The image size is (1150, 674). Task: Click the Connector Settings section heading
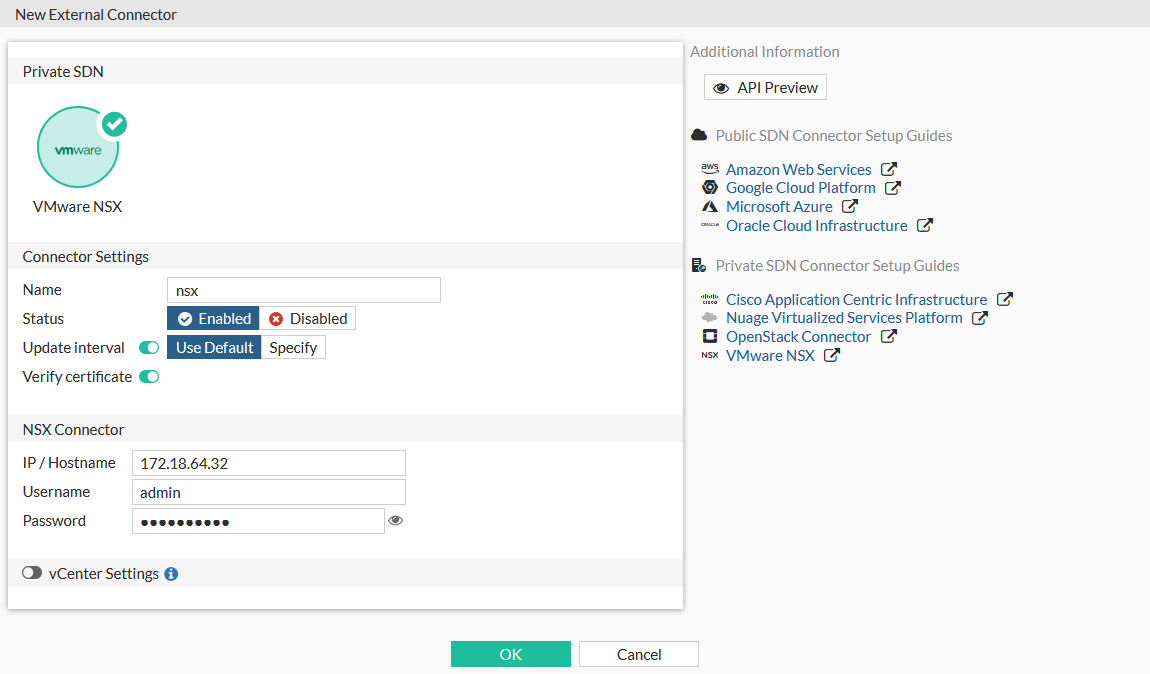tap(85, 257)
